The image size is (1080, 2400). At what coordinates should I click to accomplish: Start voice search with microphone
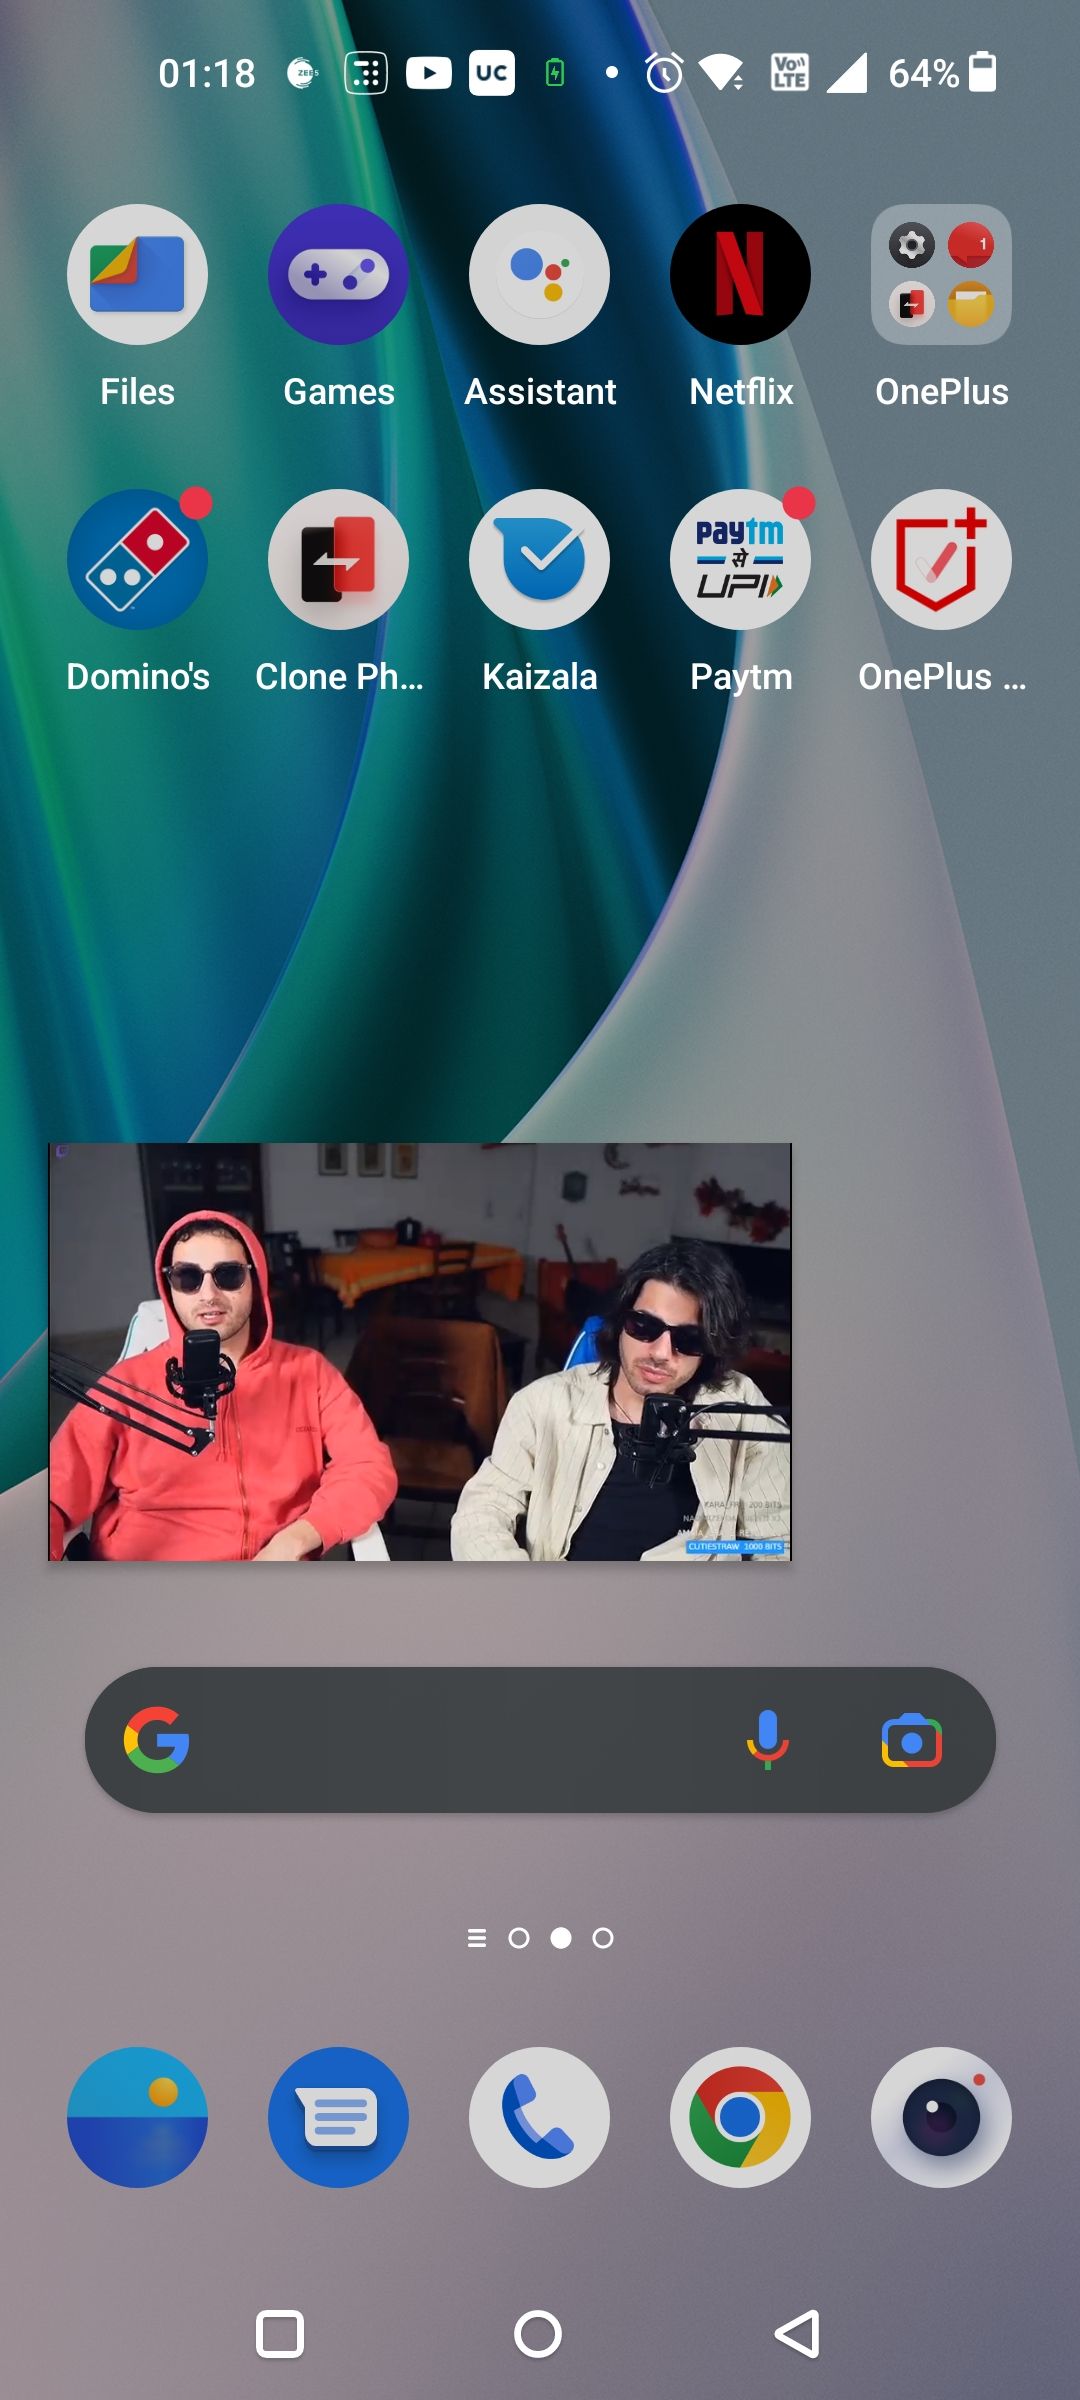(767, 1740)
